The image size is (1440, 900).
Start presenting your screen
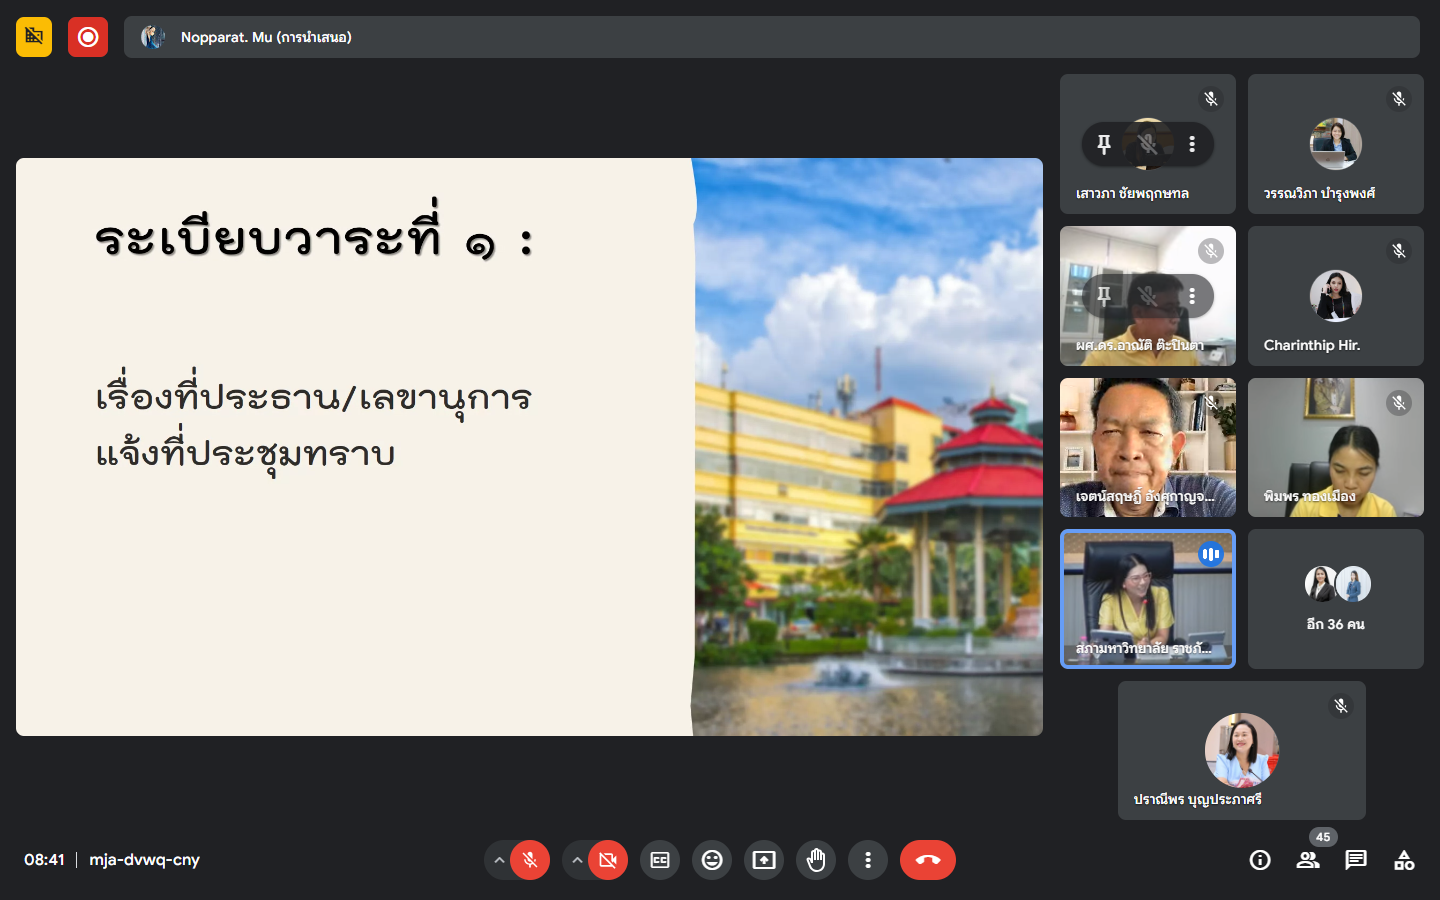coord(764,860)
